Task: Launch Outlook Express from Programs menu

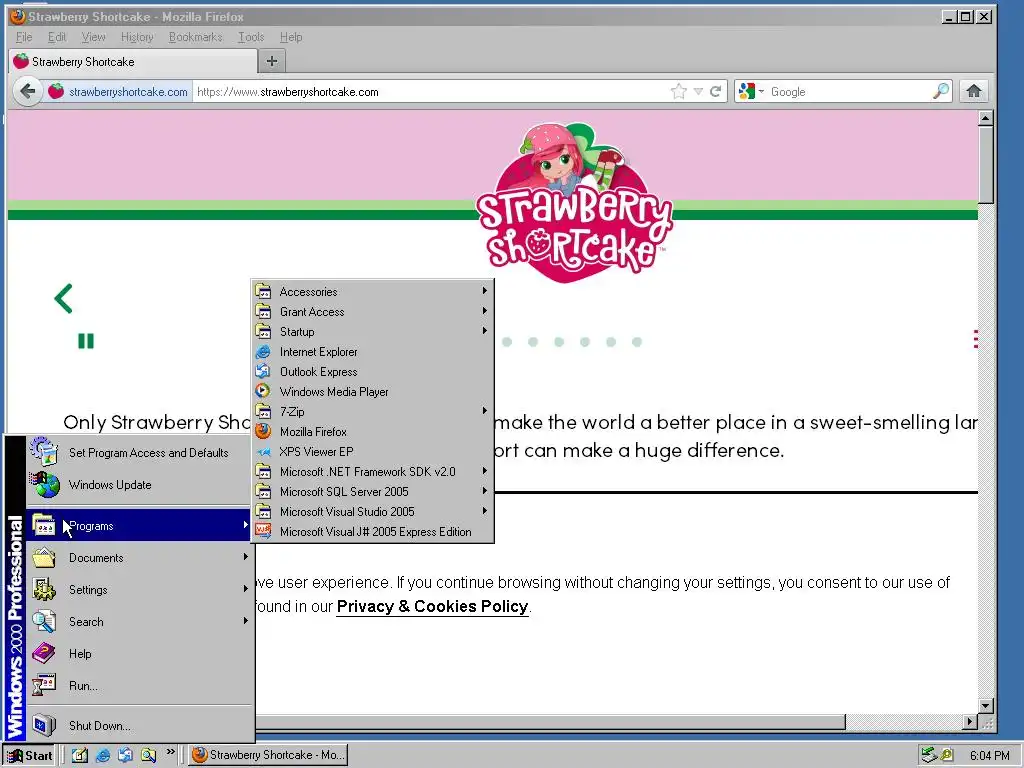Action: [372, 372]
